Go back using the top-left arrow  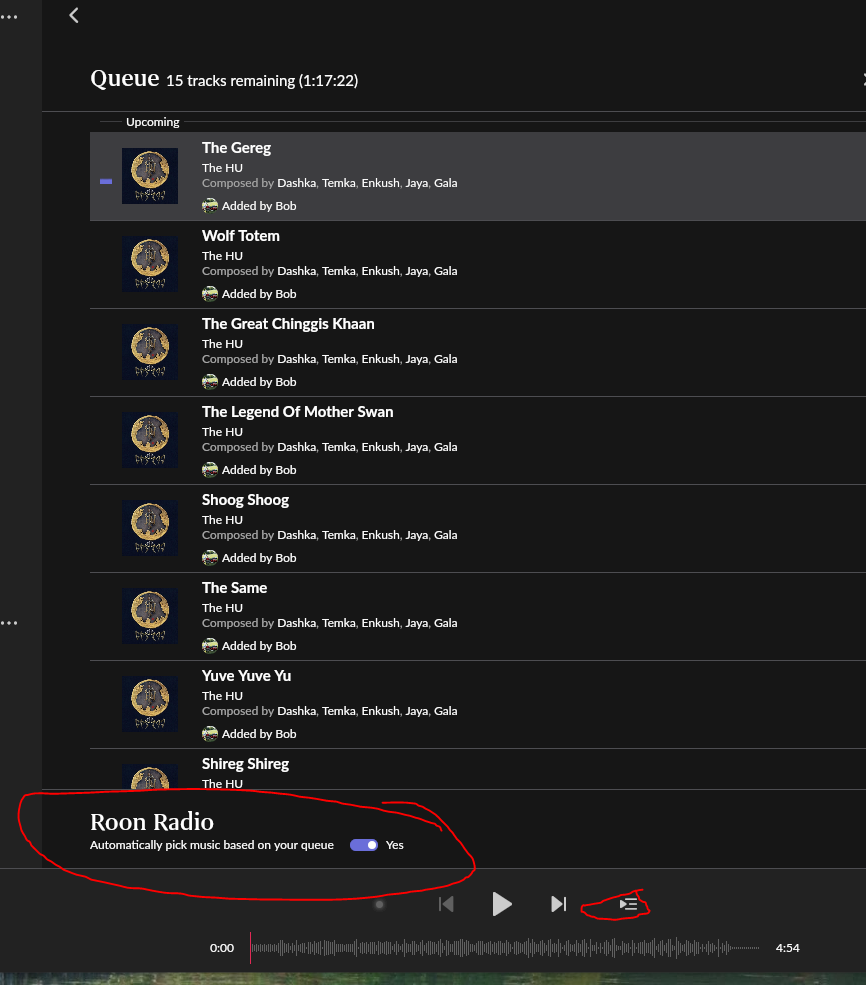(74, 15)
